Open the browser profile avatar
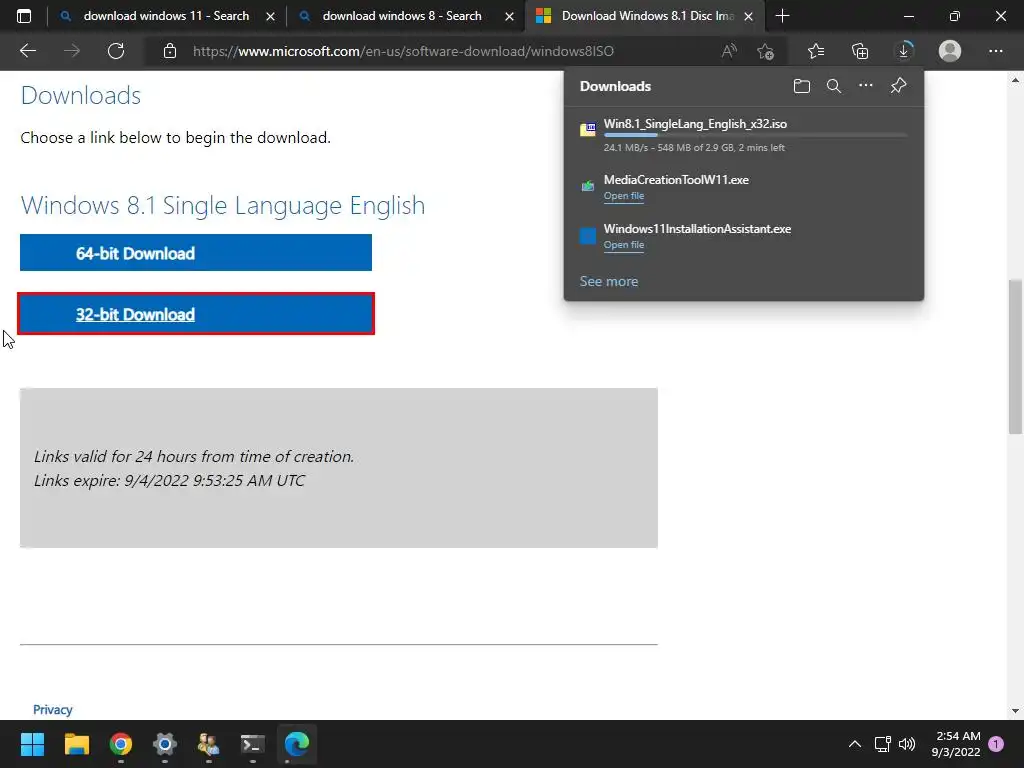The height and width of the screenshot is (768, 1024). click(x=950, y=51)
